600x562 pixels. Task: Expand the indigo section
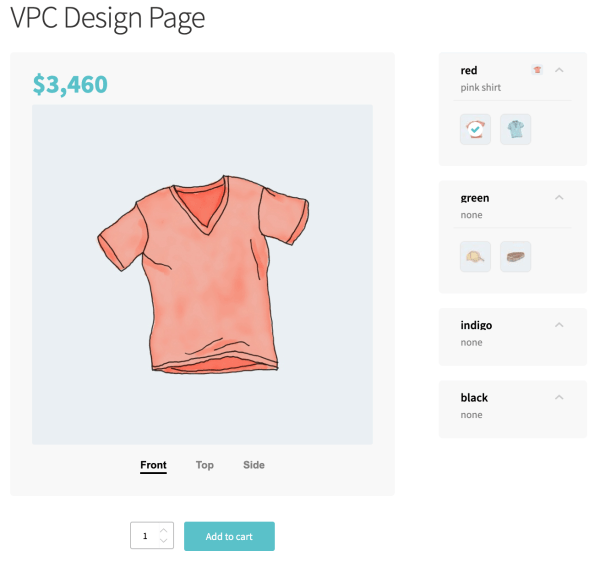(559, 325)
